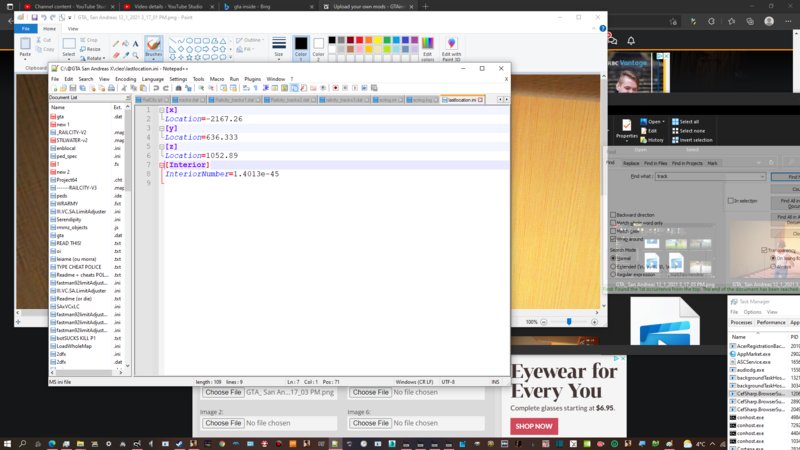The width and height of the screenshot is (800, 450).
Task: Click Resize in Paint ribbon
Action: (x=90, y=49)
